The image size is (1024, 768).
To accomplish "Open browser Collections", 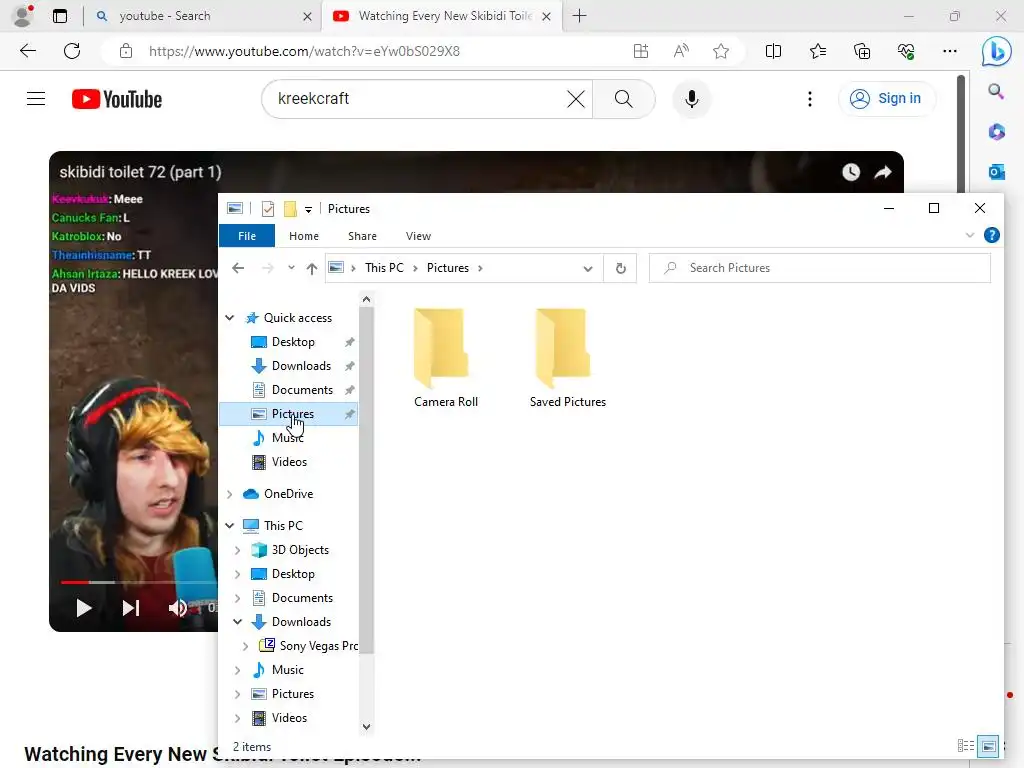I will click(862, 51).
